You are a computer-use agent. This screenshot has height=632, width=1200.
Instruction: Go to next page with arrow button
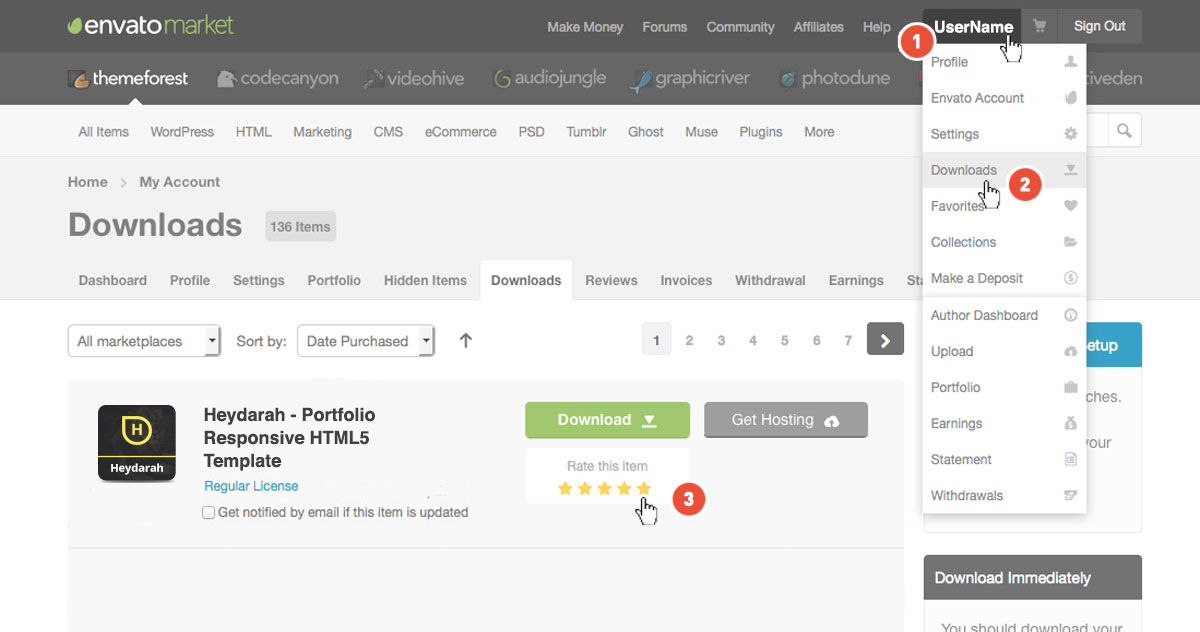pos(885,340)
